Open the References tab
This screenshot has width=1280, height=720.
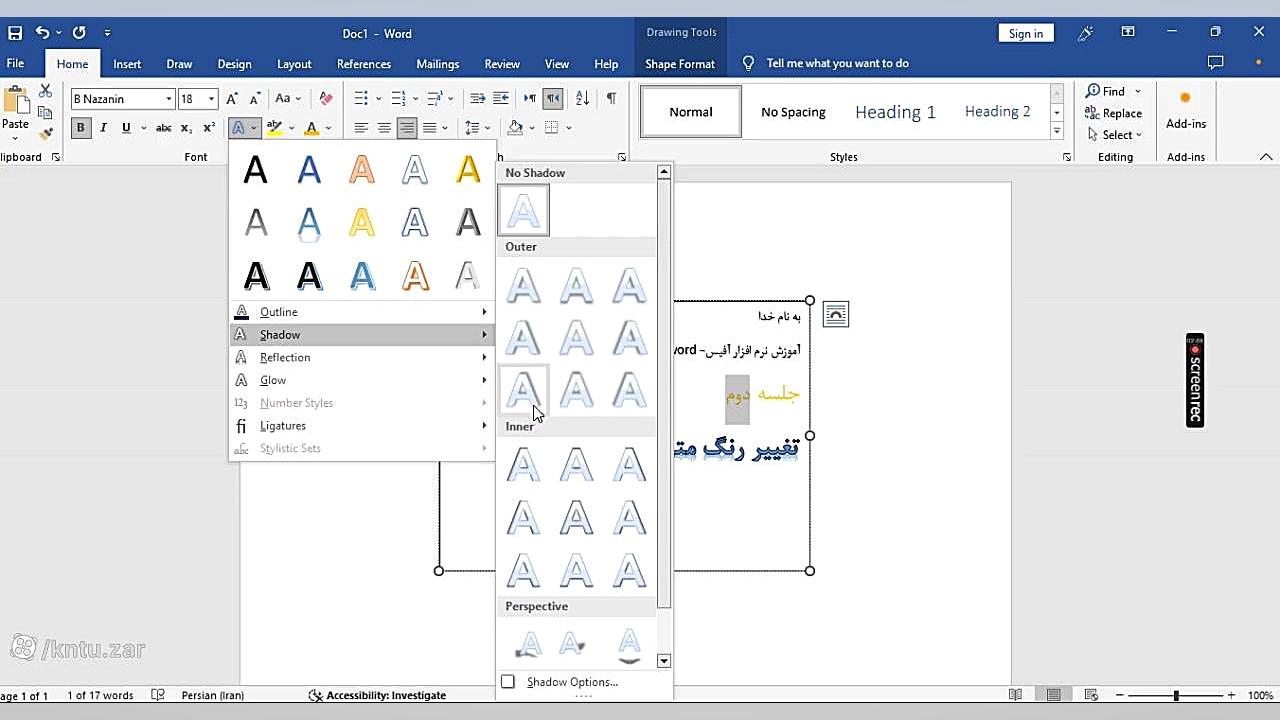(364, 63)
